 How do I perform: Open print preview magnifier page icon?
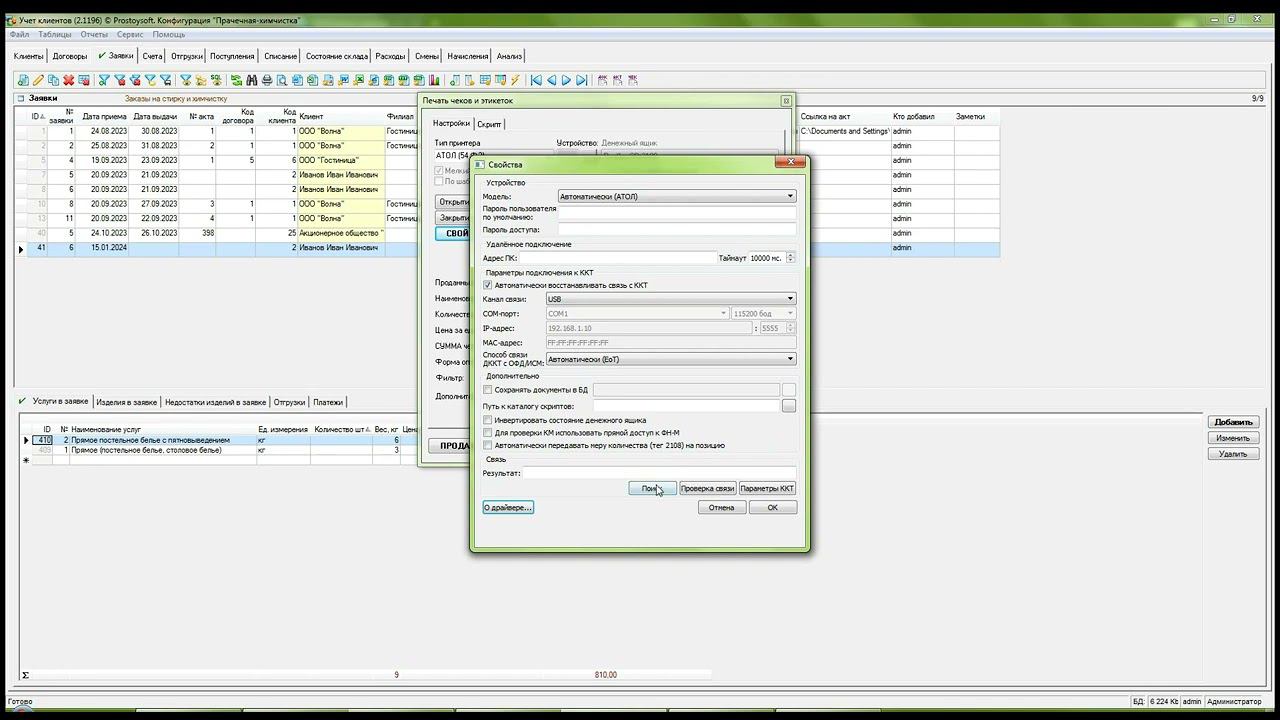[x=282, y=80]
